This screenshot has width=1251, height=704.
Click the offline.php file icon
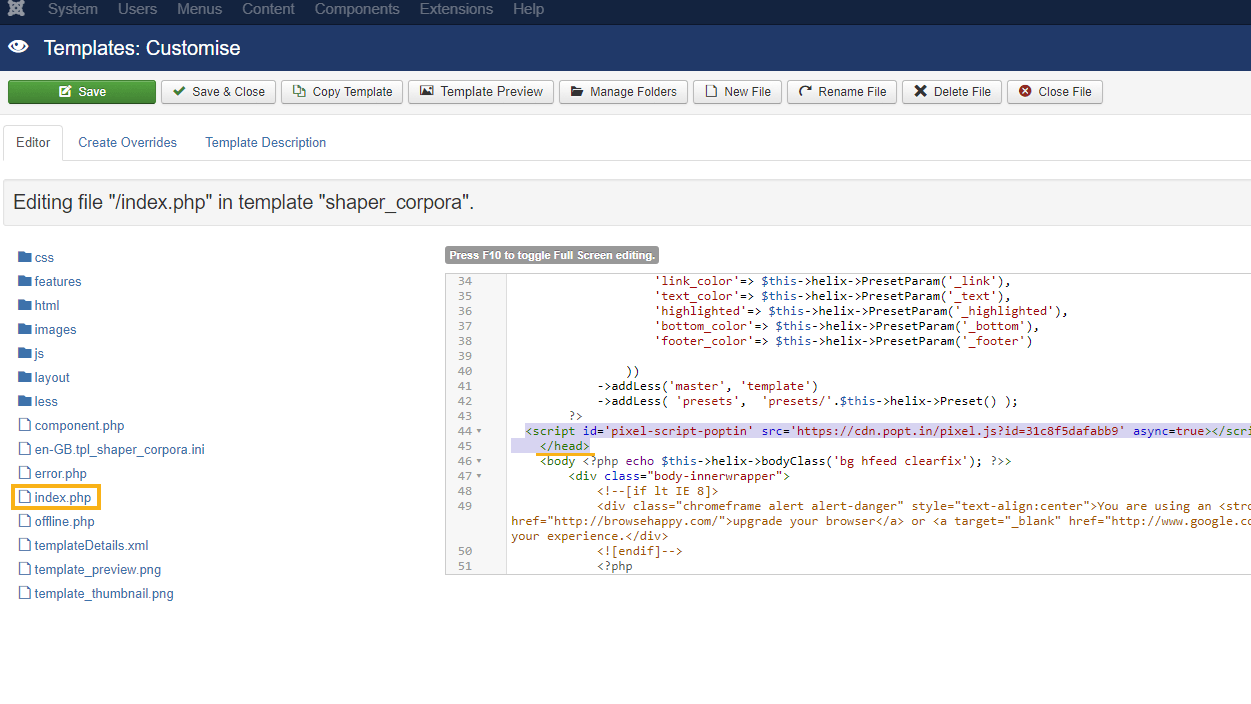click(25, 521)
